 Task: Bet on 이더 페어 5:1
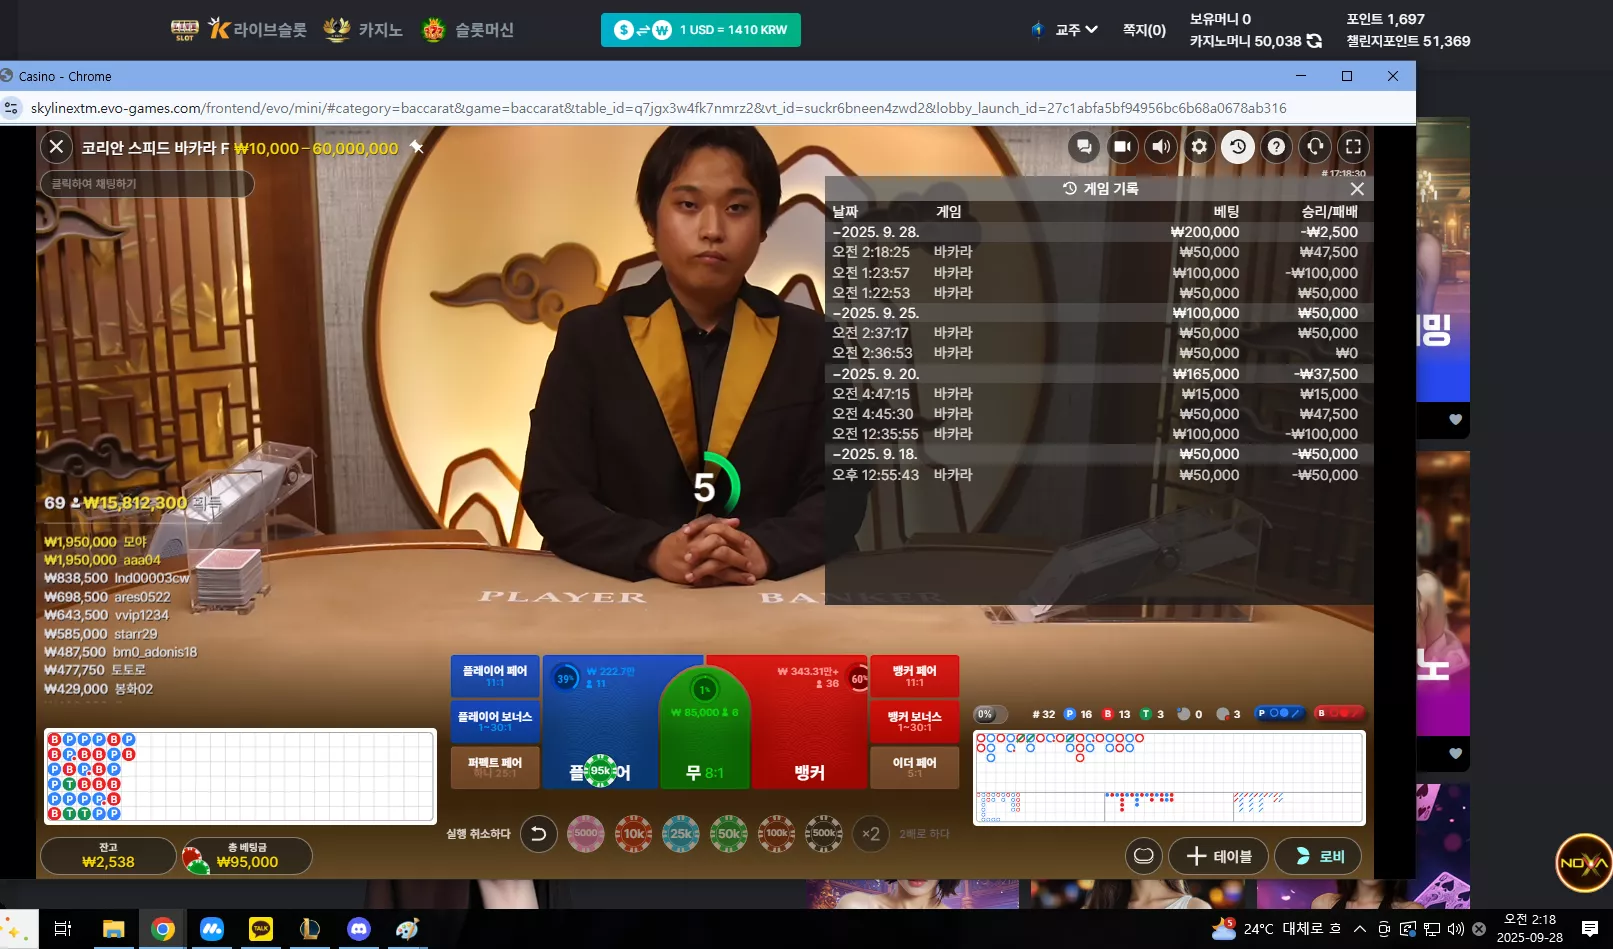915,767
